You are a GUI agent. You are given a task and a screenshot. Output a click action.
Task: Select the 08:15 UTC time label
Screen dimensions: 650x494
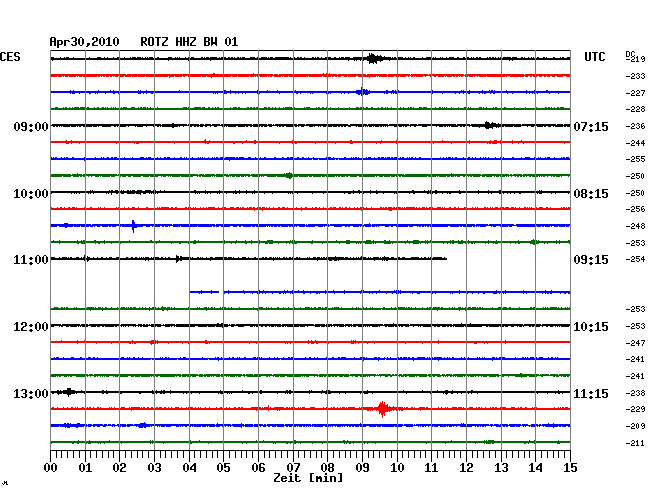[591, 194]
